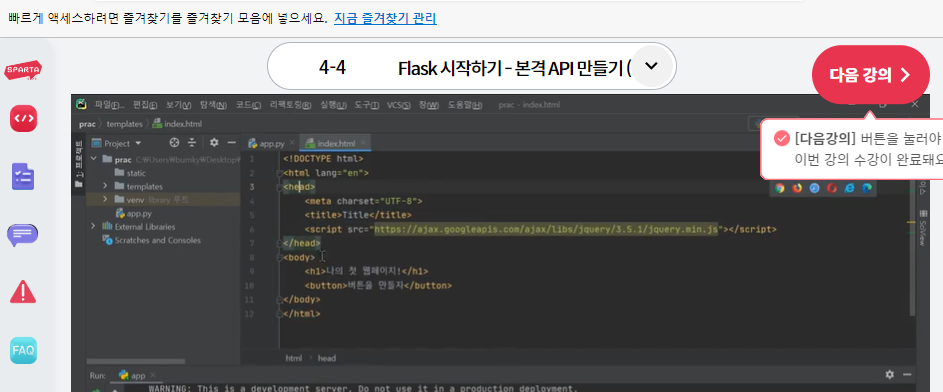Toggle fold marker at head tag line 3
Viewport: 943px width, 392px height.
pyautogui.click(x=279, y=187)
